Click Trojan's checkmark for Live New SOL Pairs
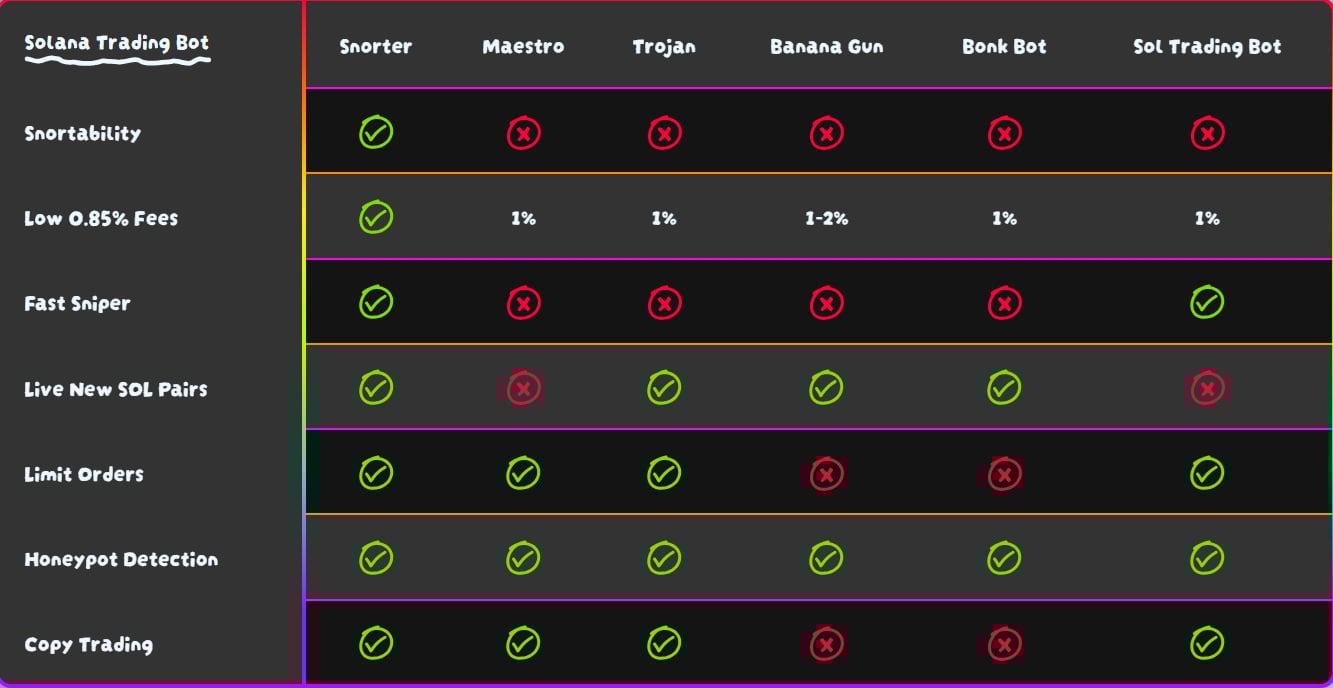The height and width of the screenshot is (688, 1333). [664, 388]
